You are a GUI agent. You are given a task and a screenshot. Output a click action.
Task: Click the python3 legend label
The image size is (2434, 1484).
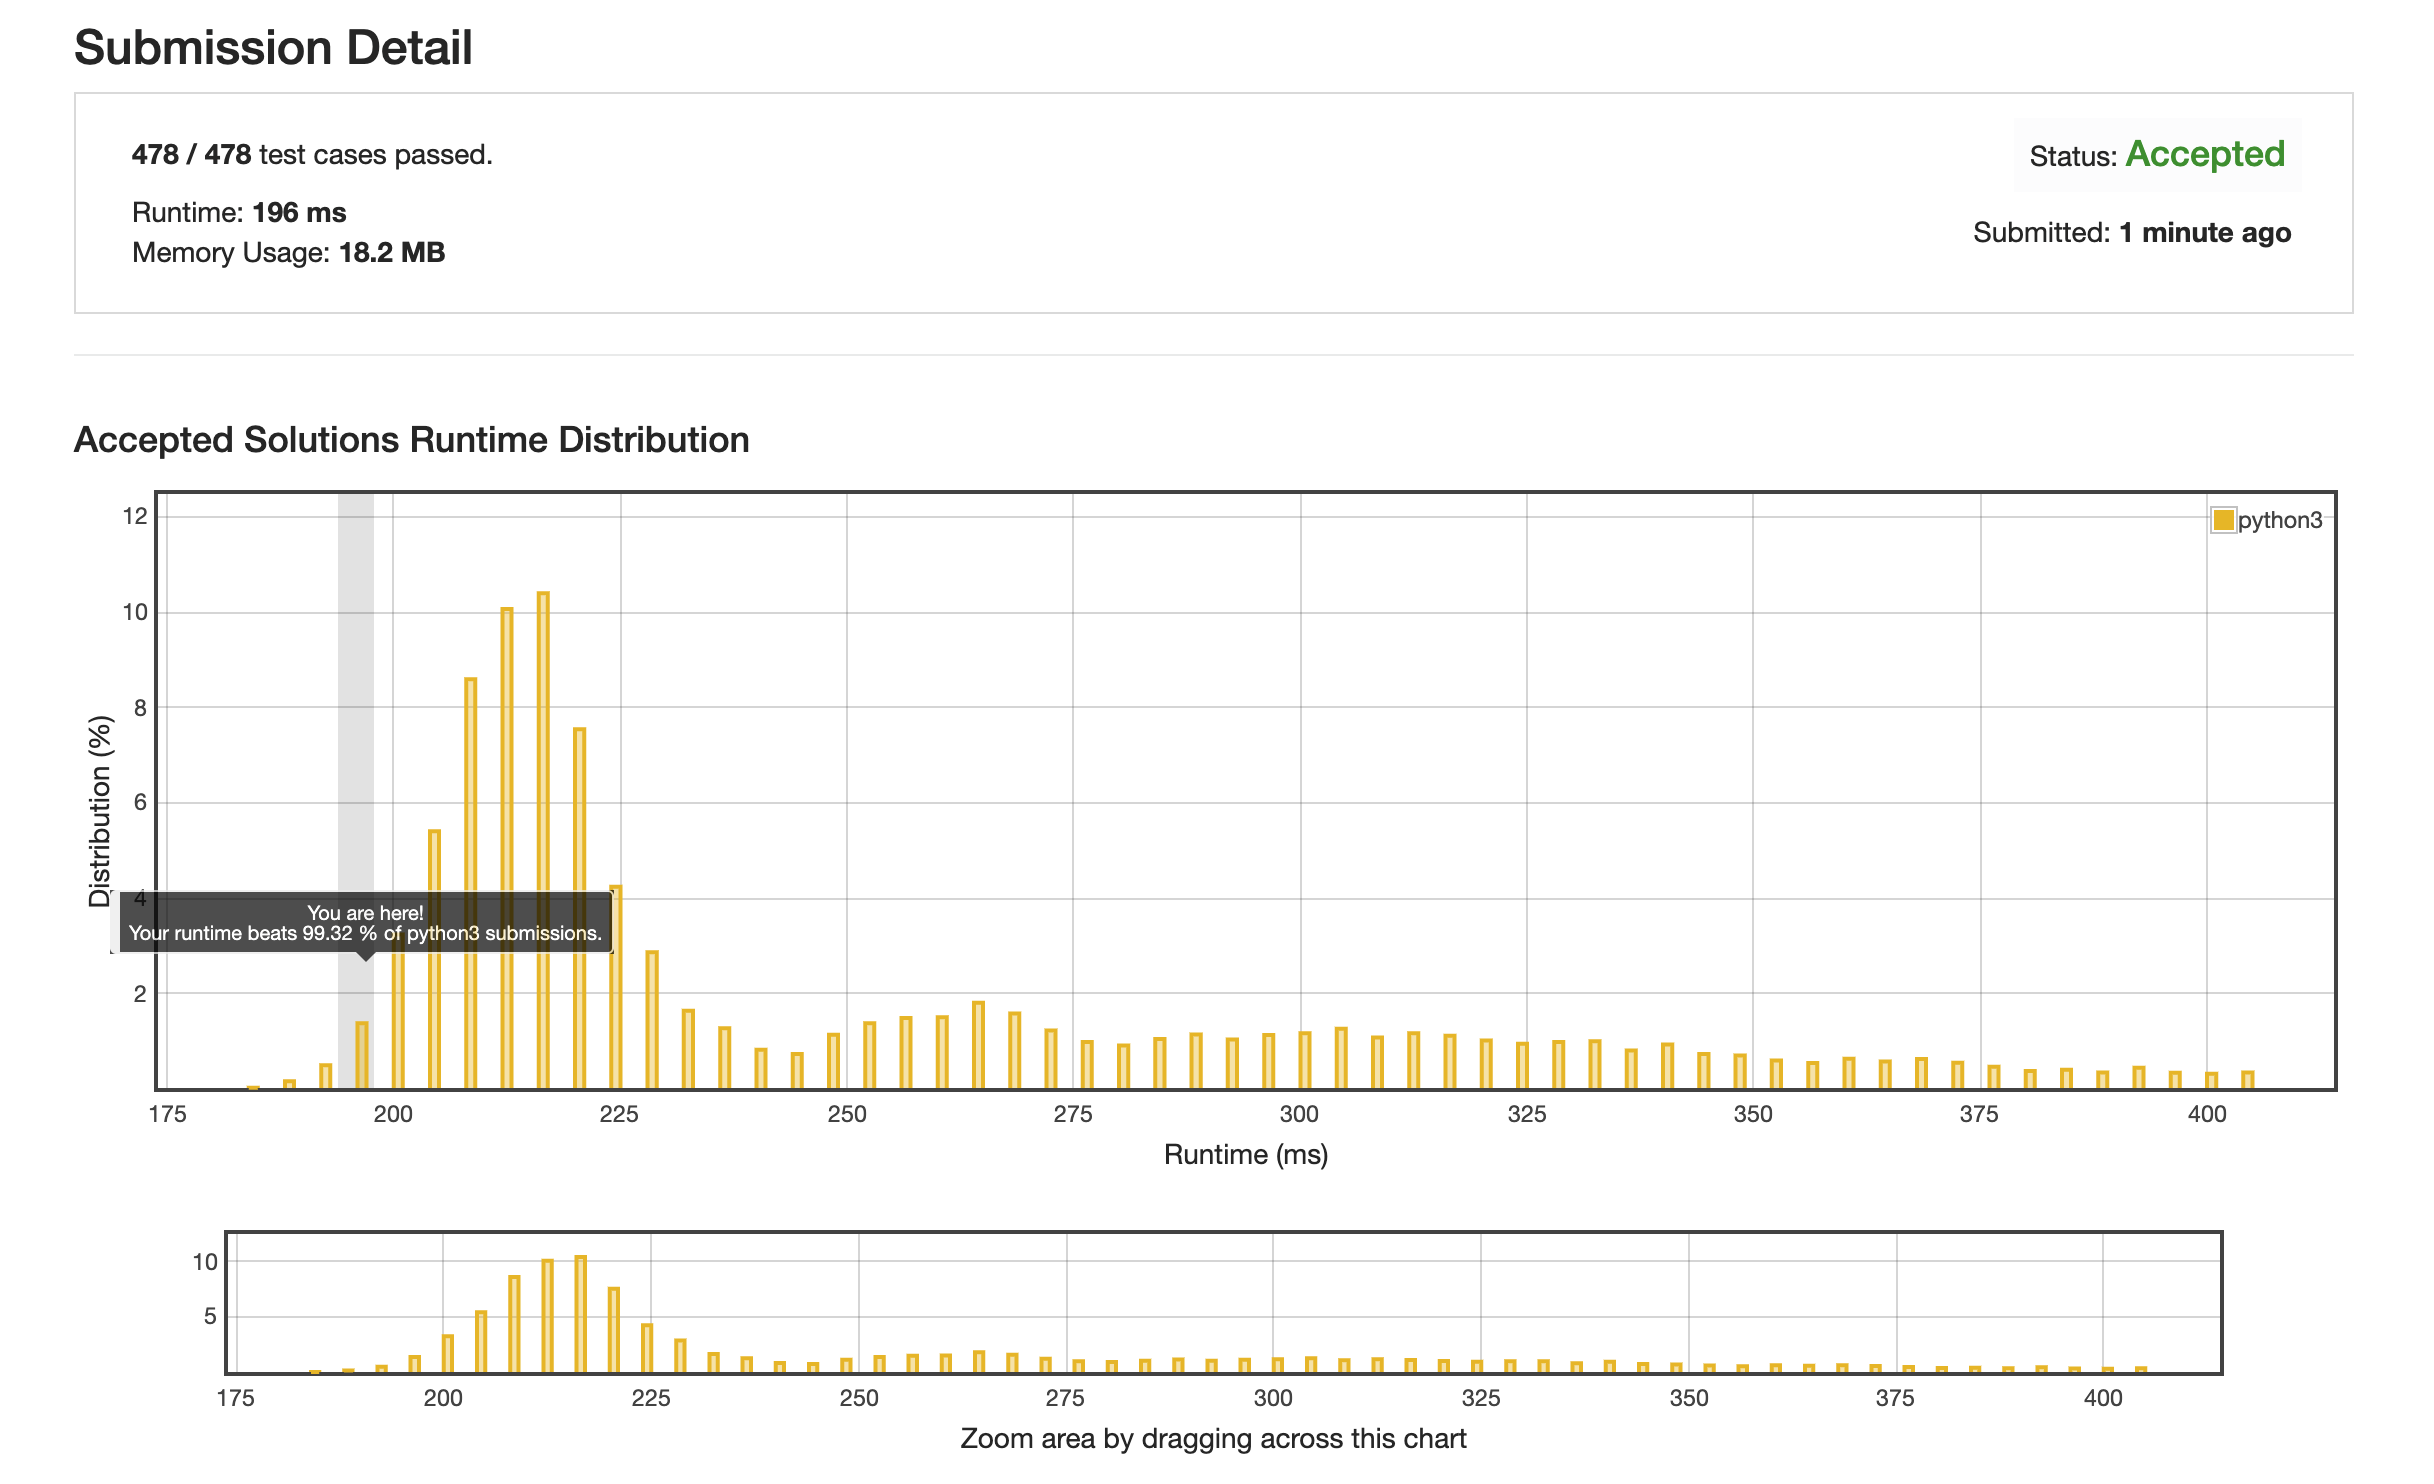2279,520
